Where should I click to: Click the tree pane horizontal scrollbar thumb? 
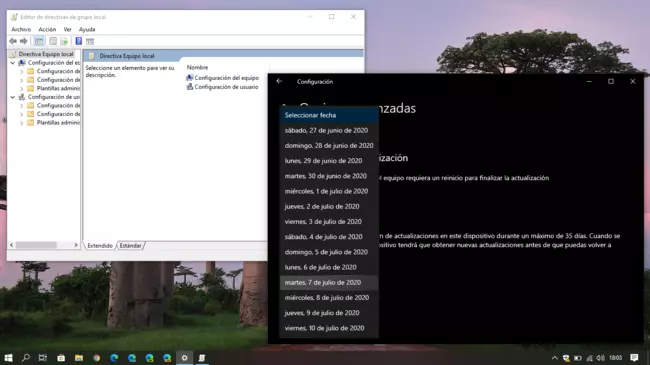coord(36,245)
